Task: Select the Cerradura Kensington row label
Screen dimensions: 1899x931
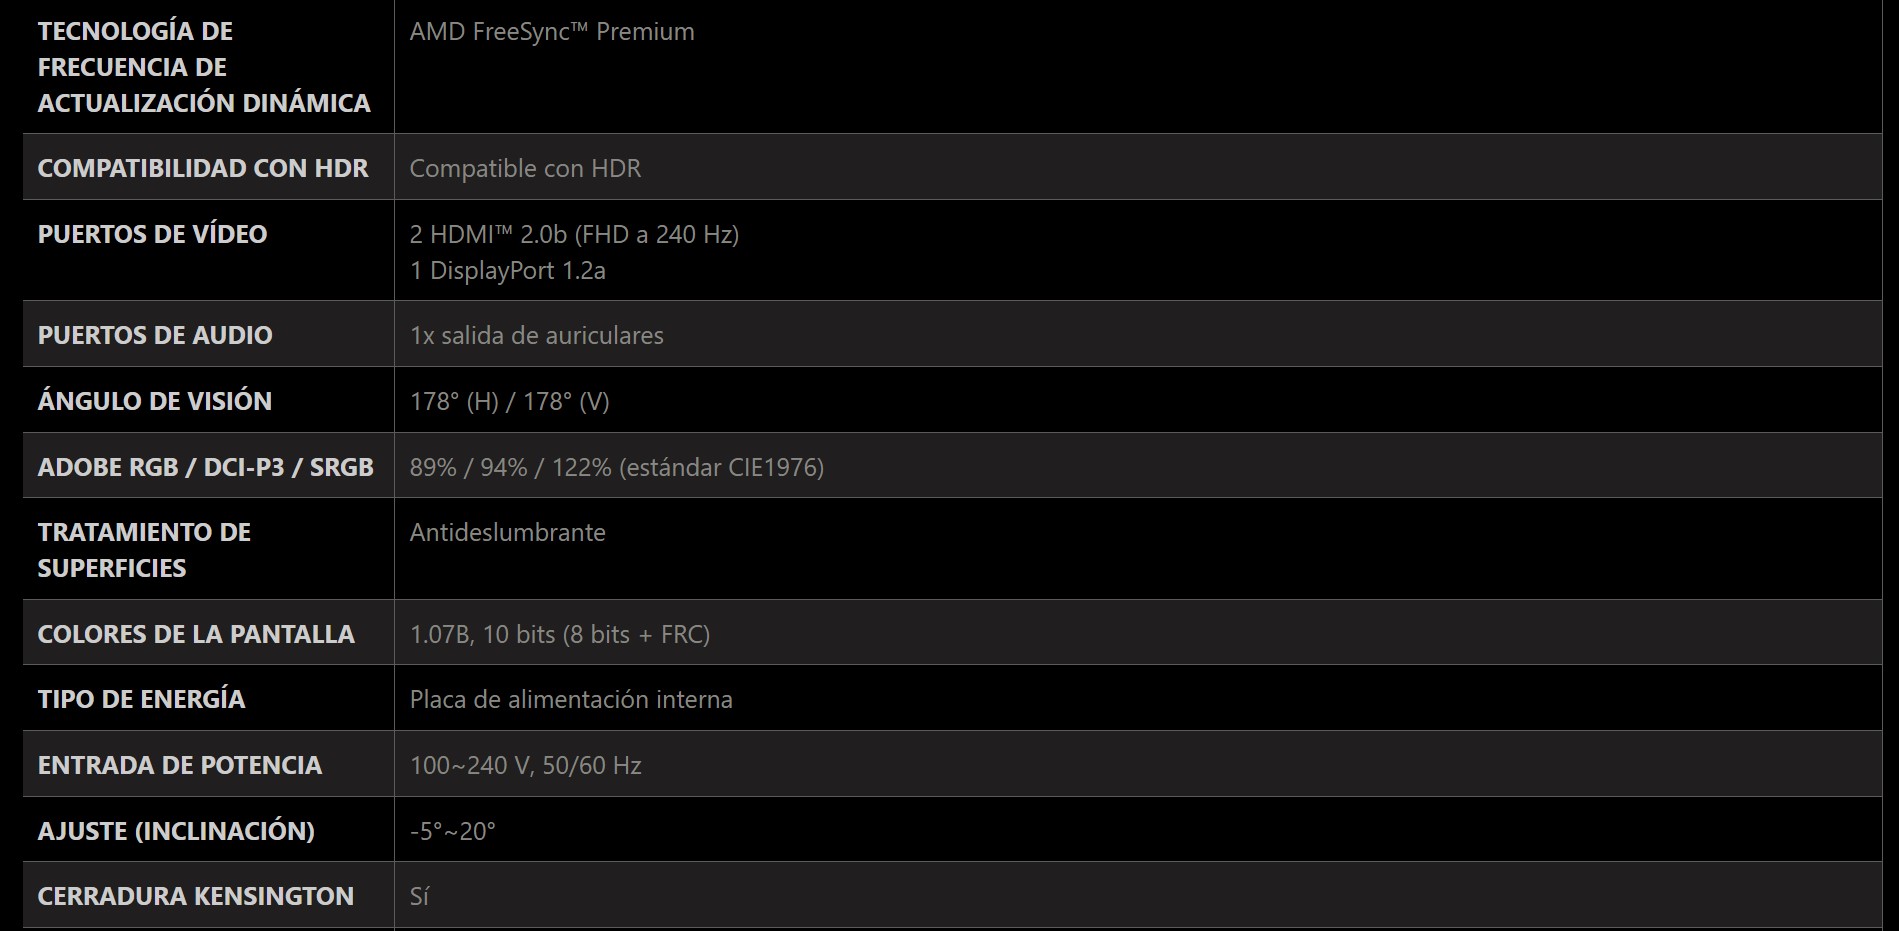Action: tap(196, 896)
